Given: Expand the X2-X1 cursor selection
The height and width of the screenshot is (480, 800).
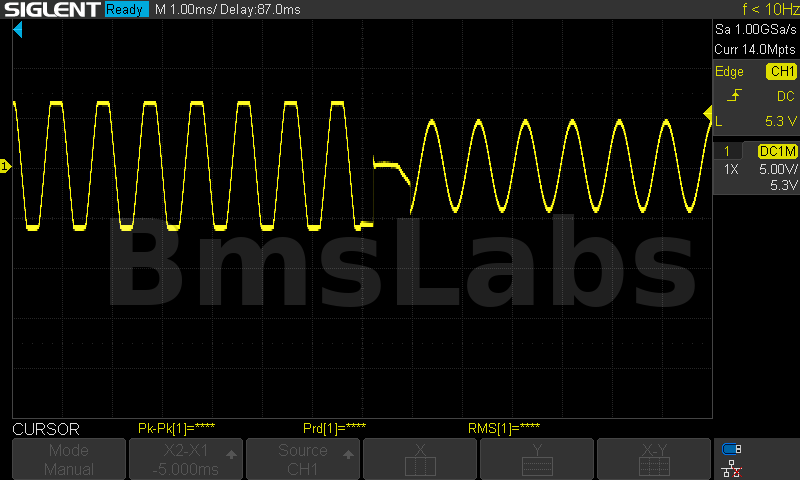Looking at the screenshot, I should coord(186,459).
